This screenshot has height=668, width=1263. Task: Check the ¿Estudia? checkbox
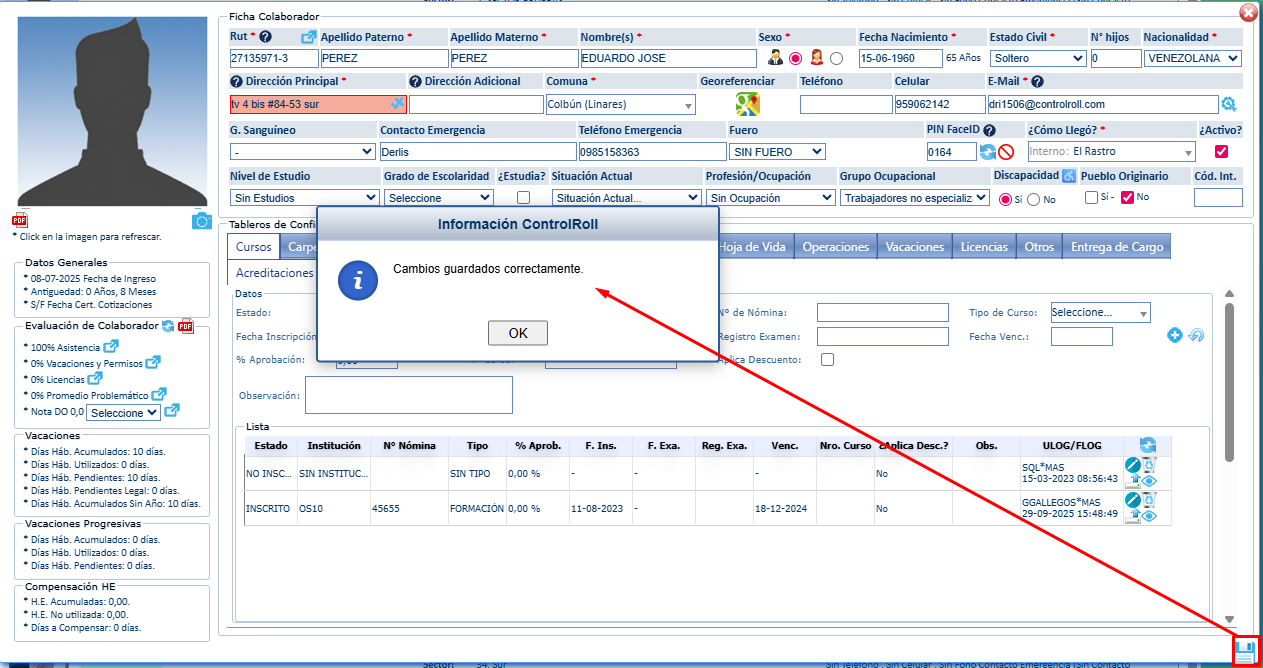point(523,198)
